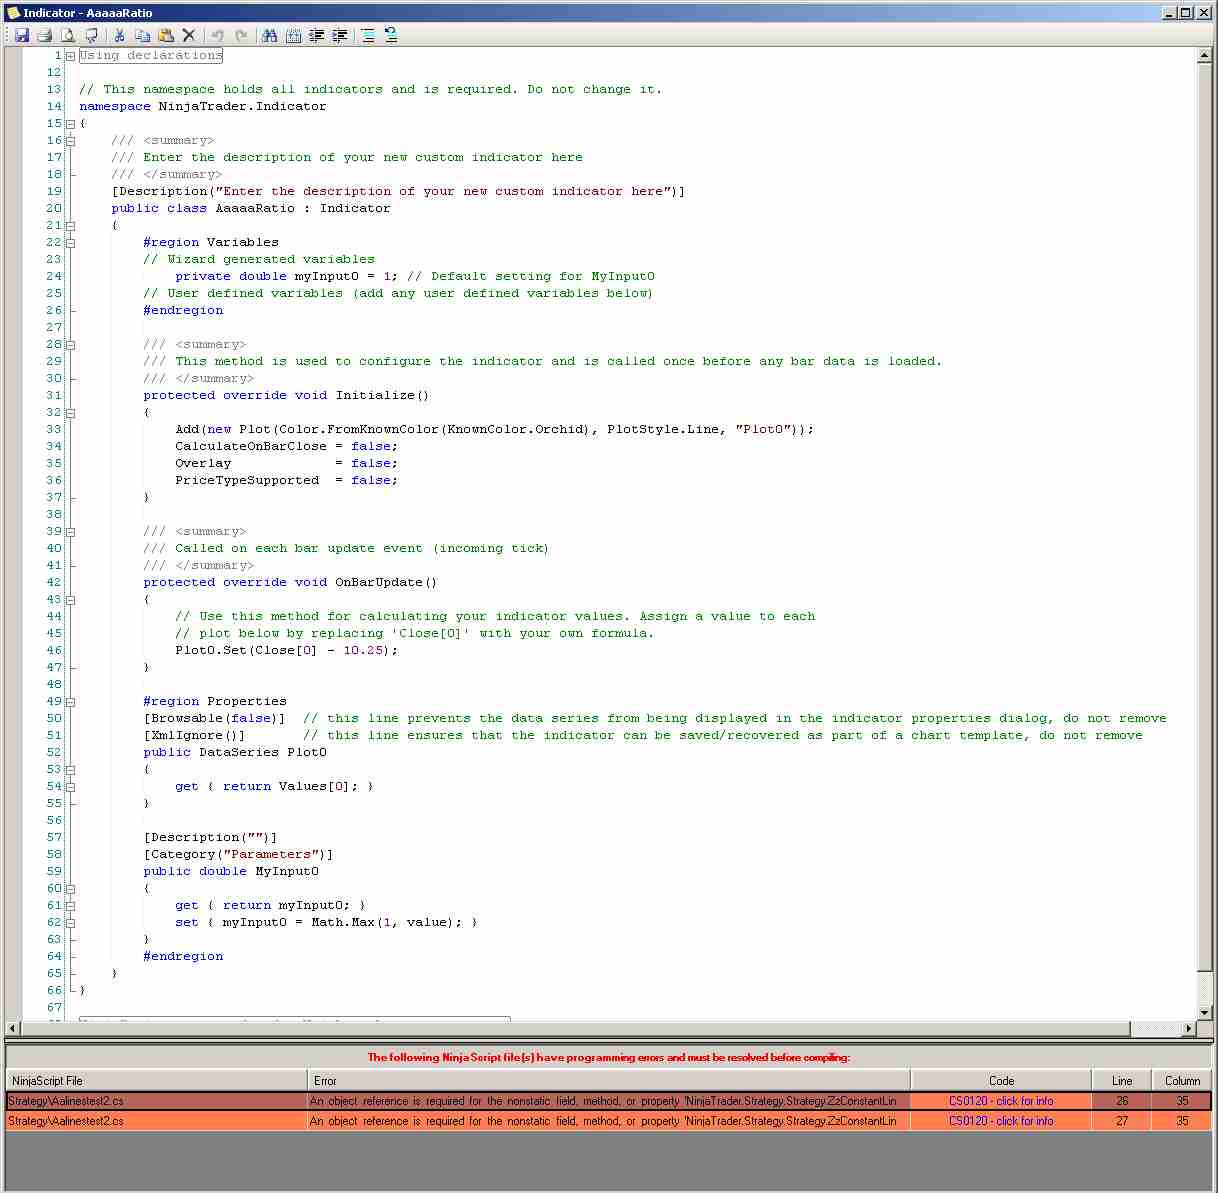Copy the selected code
This screenshot has height=1196, width=1218.
click(142, 35)
